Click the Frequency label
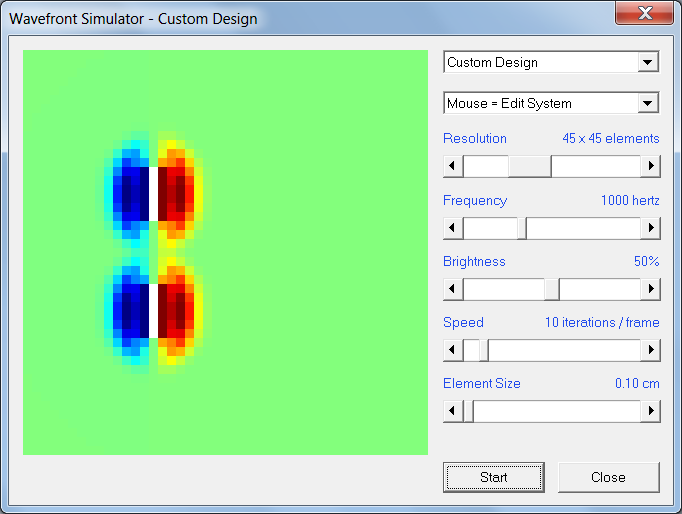Viewport: 682px width, 514px height. click(475, 200)
